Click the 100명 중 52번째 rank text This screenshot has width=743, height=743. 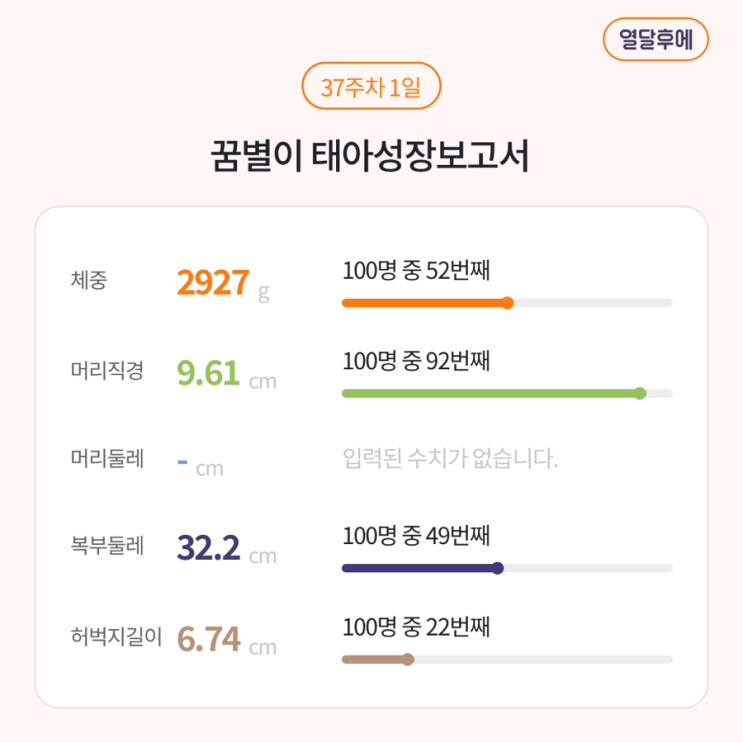(x=415, y=270)
